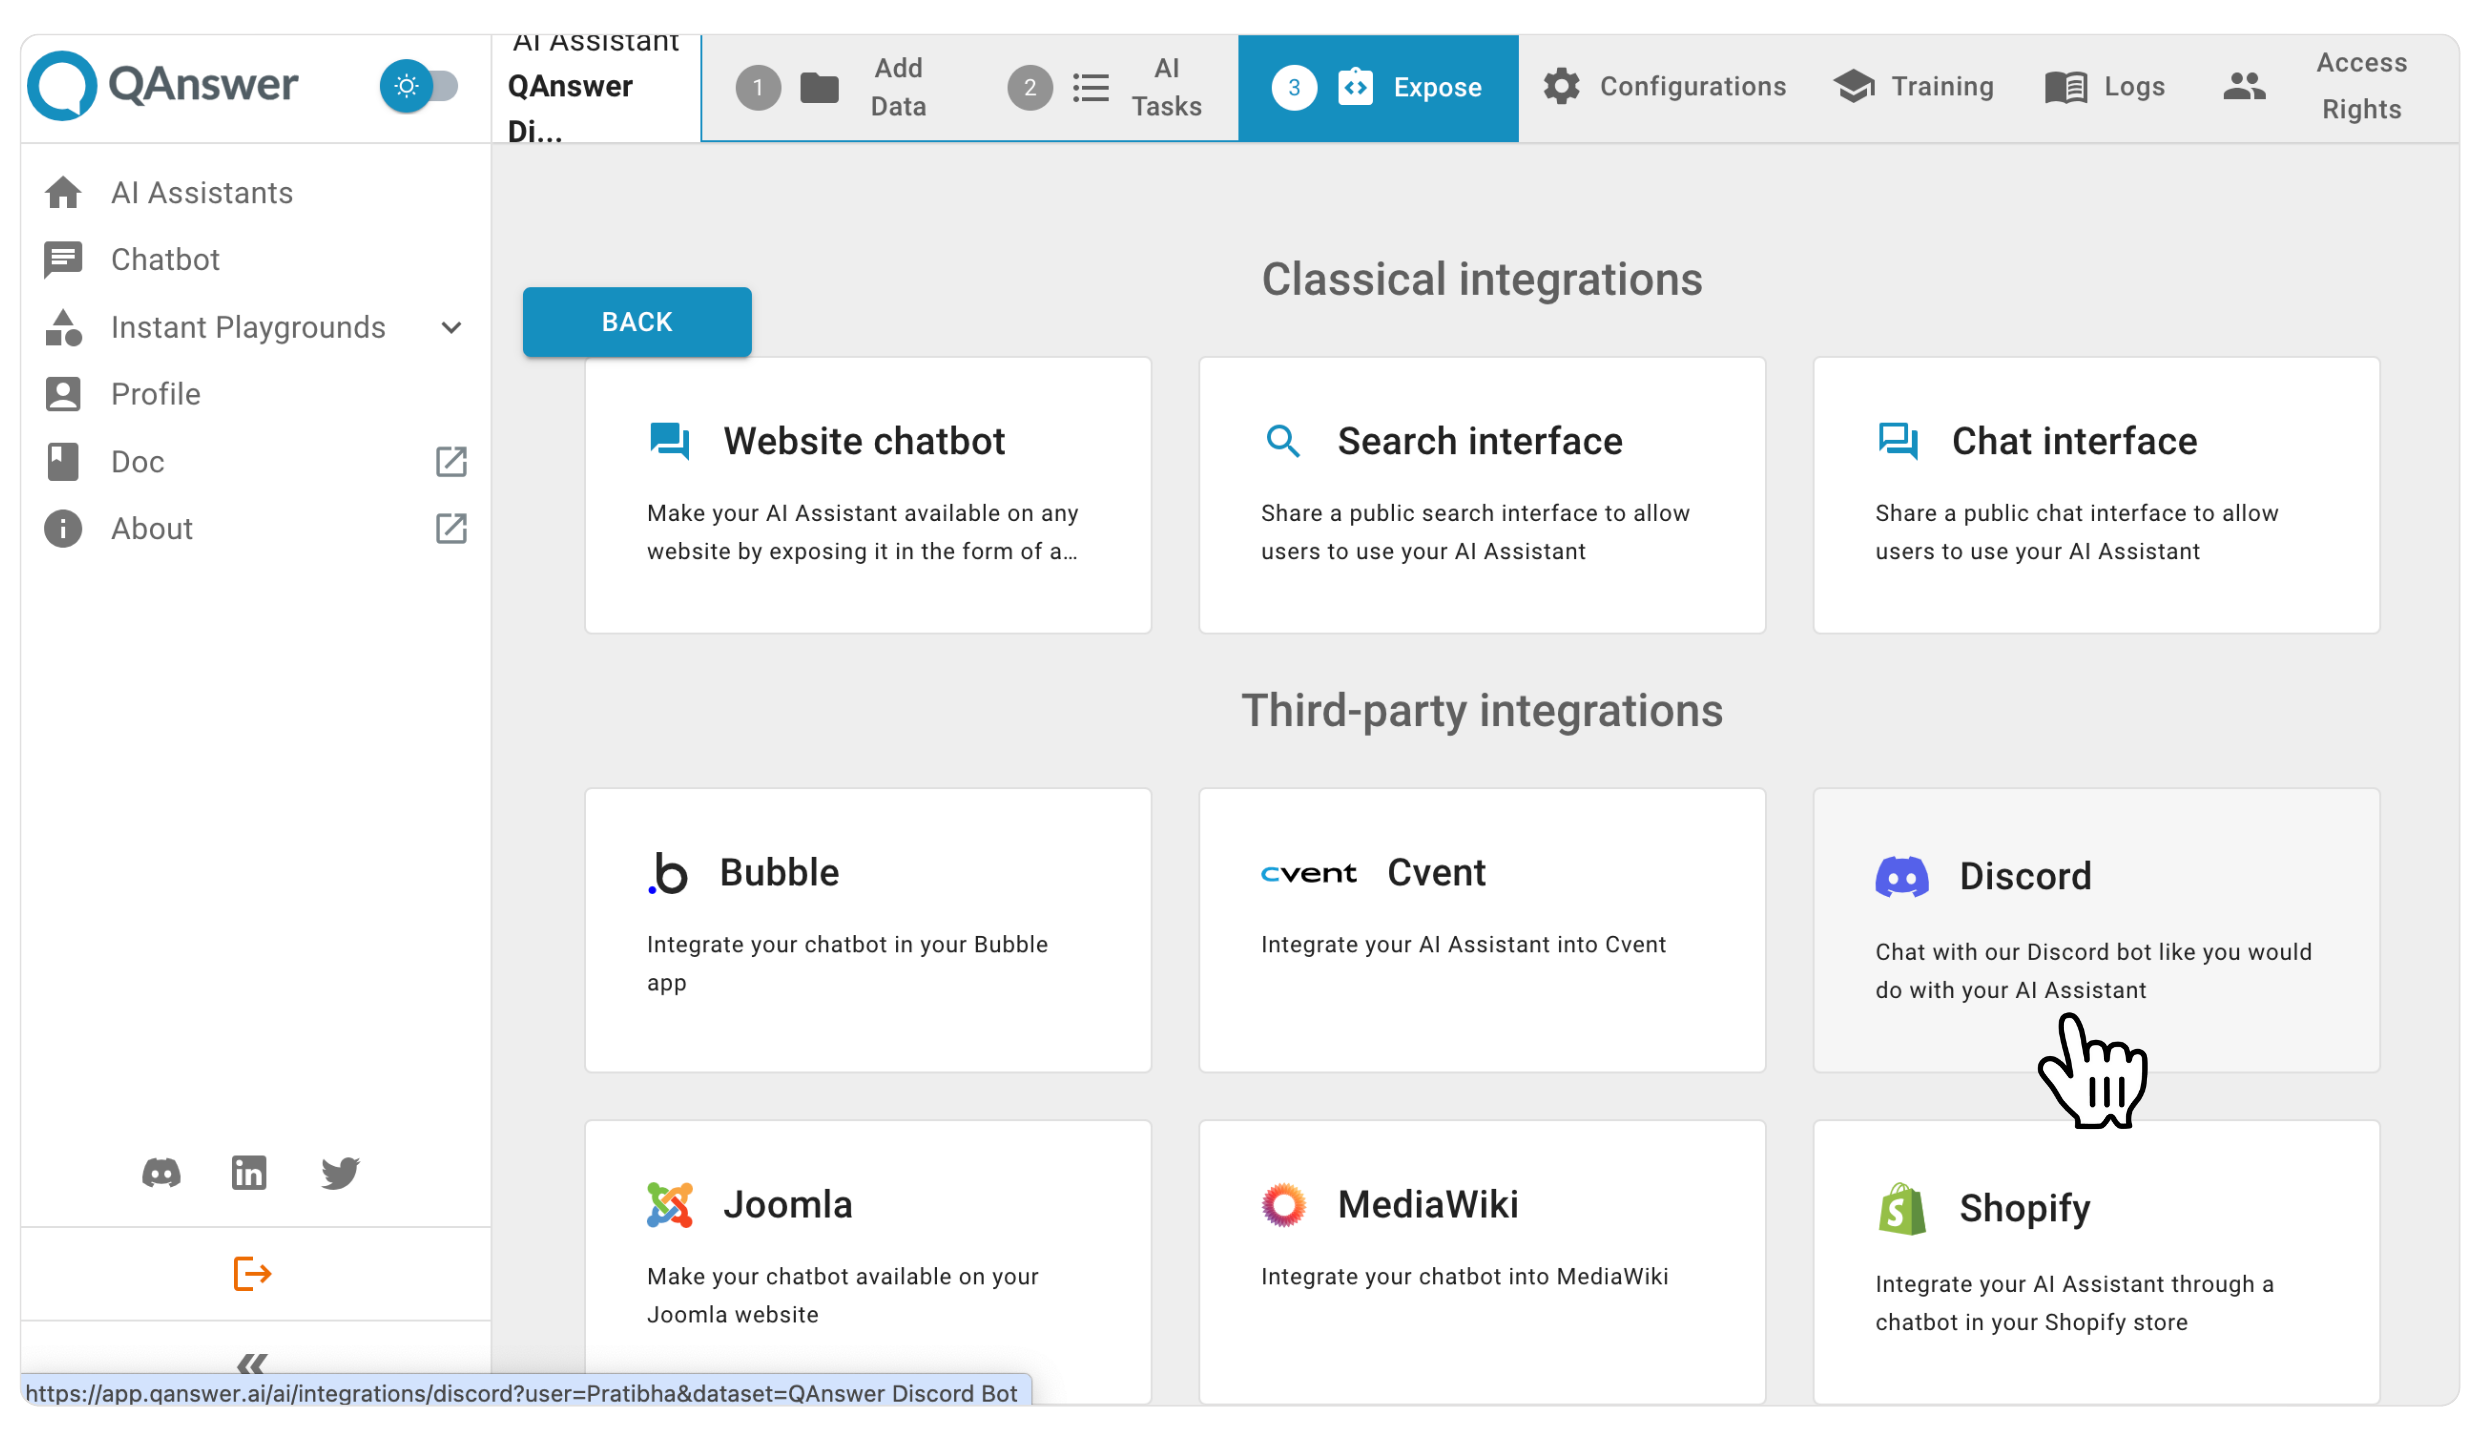The height and width of the screenshot is (1440, 2480).
Task: Click the Shopify bag logo
Action: tap(1901, 1209)
